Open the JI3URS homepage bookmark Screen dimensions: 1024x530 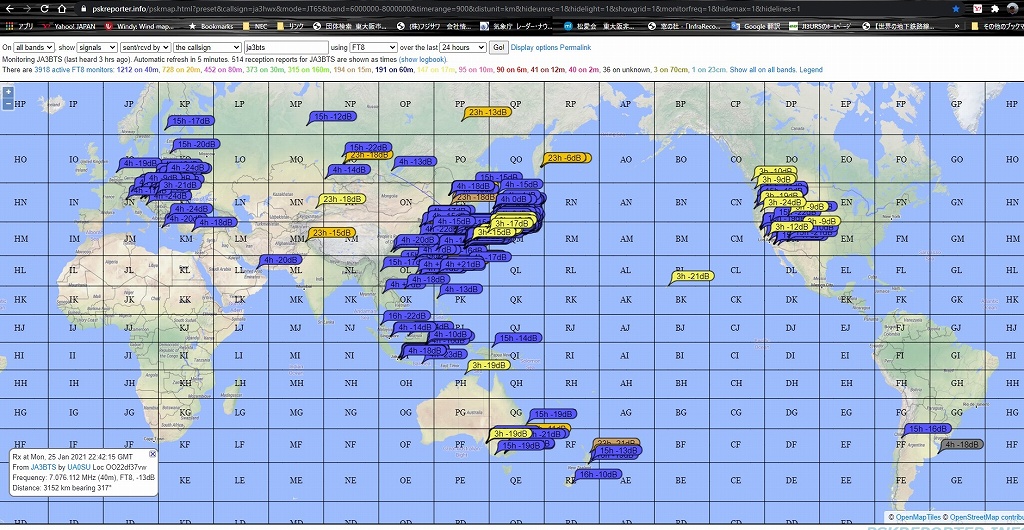821,26
